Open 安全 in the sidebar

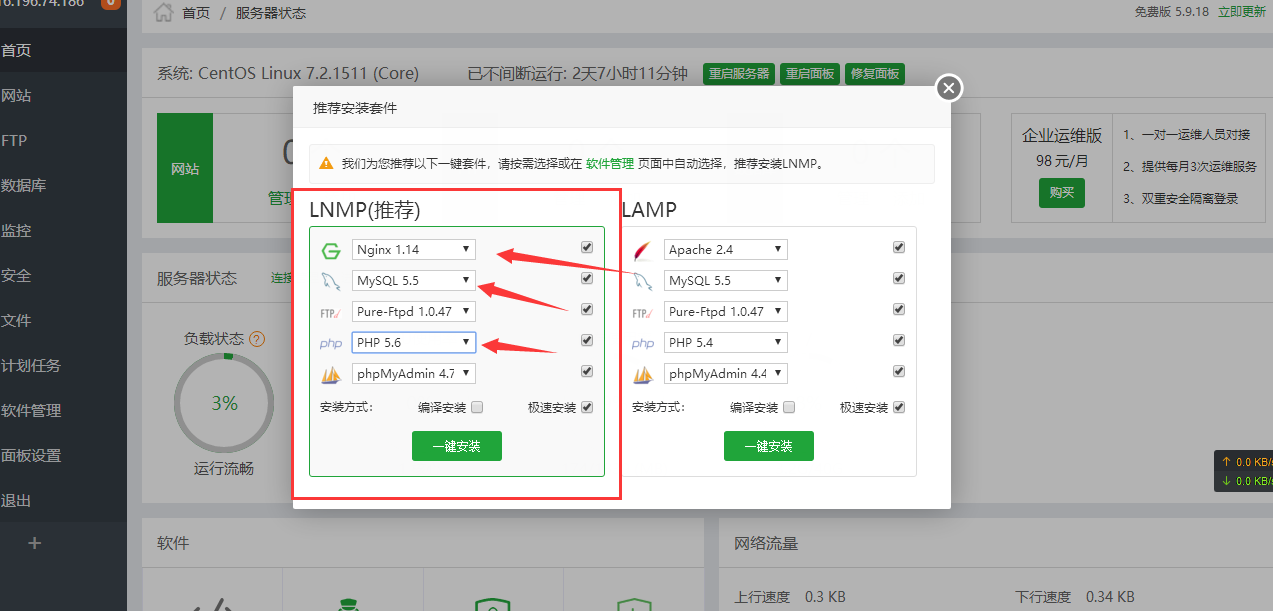[x=63, y=275]
